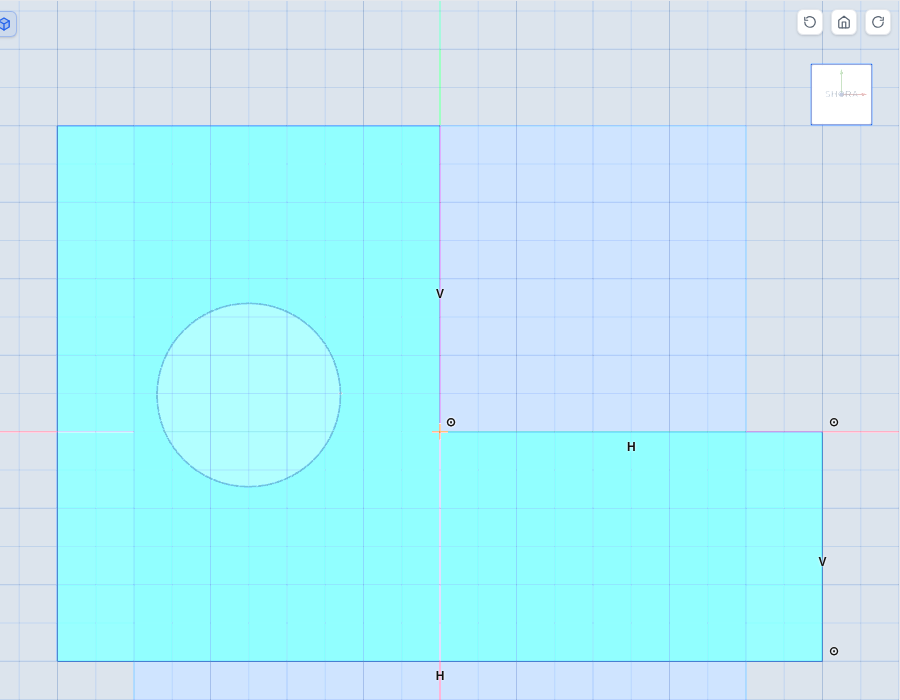Select the circle sketch profile
This screenshot has height=700, width=900.
249,395
